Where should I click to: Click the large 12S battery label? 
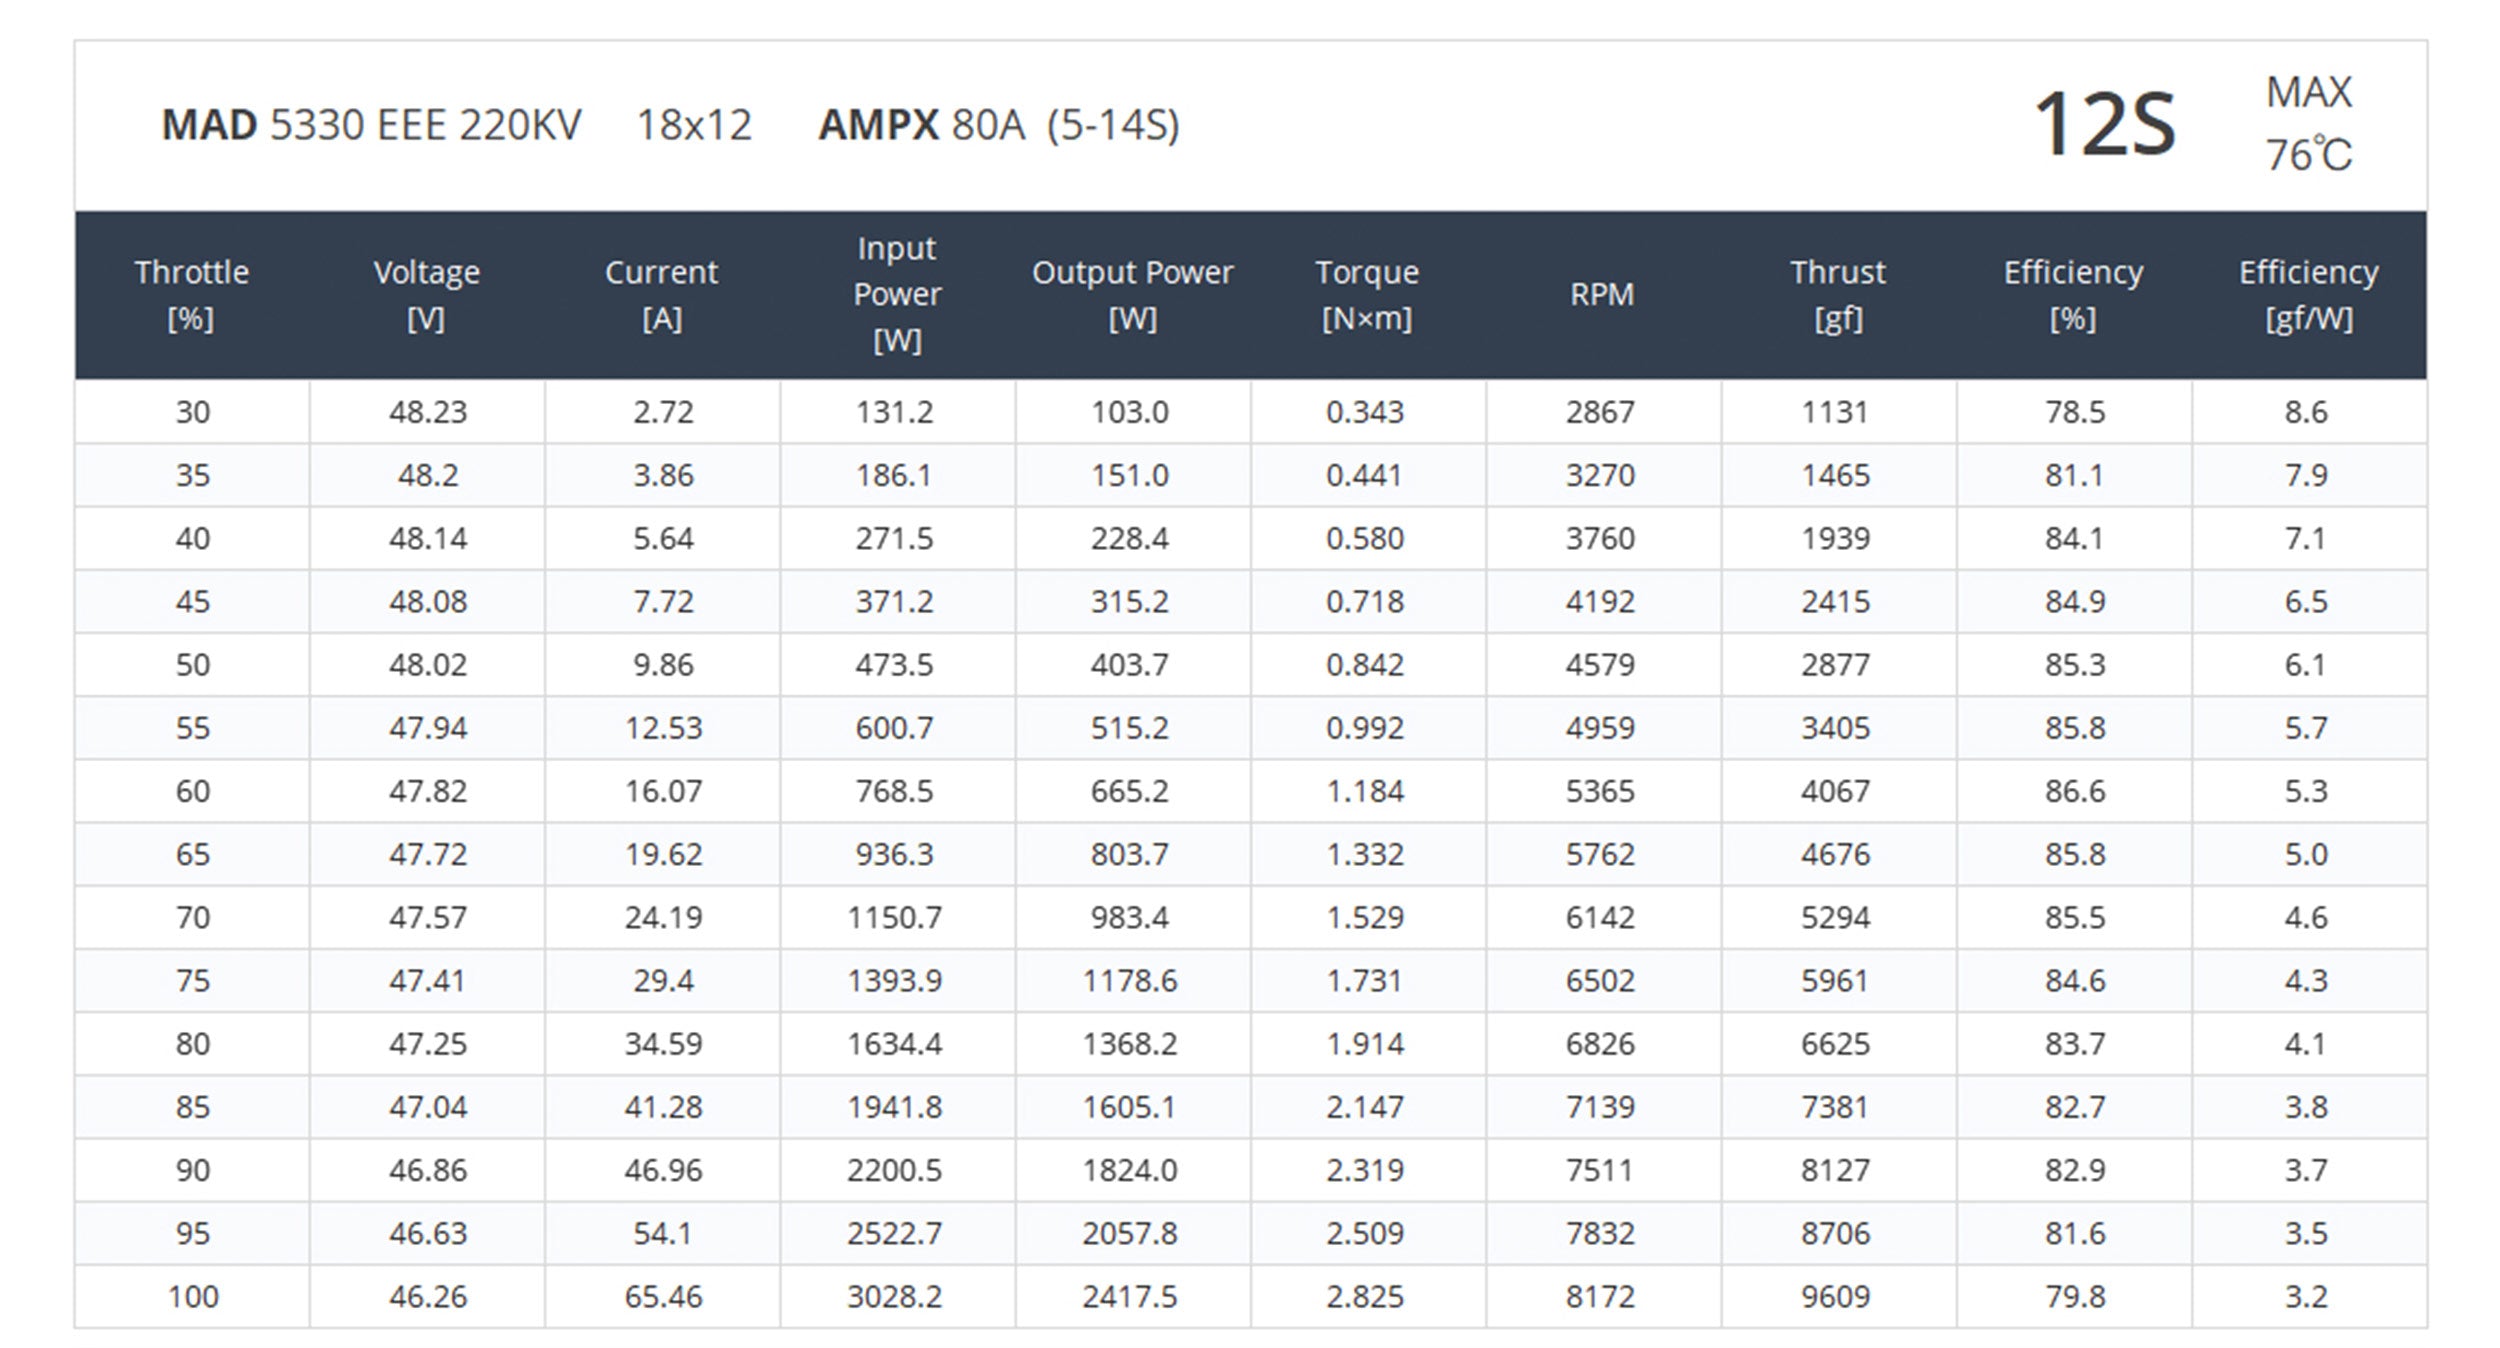pyautogui.click(x=2105, y=125)
